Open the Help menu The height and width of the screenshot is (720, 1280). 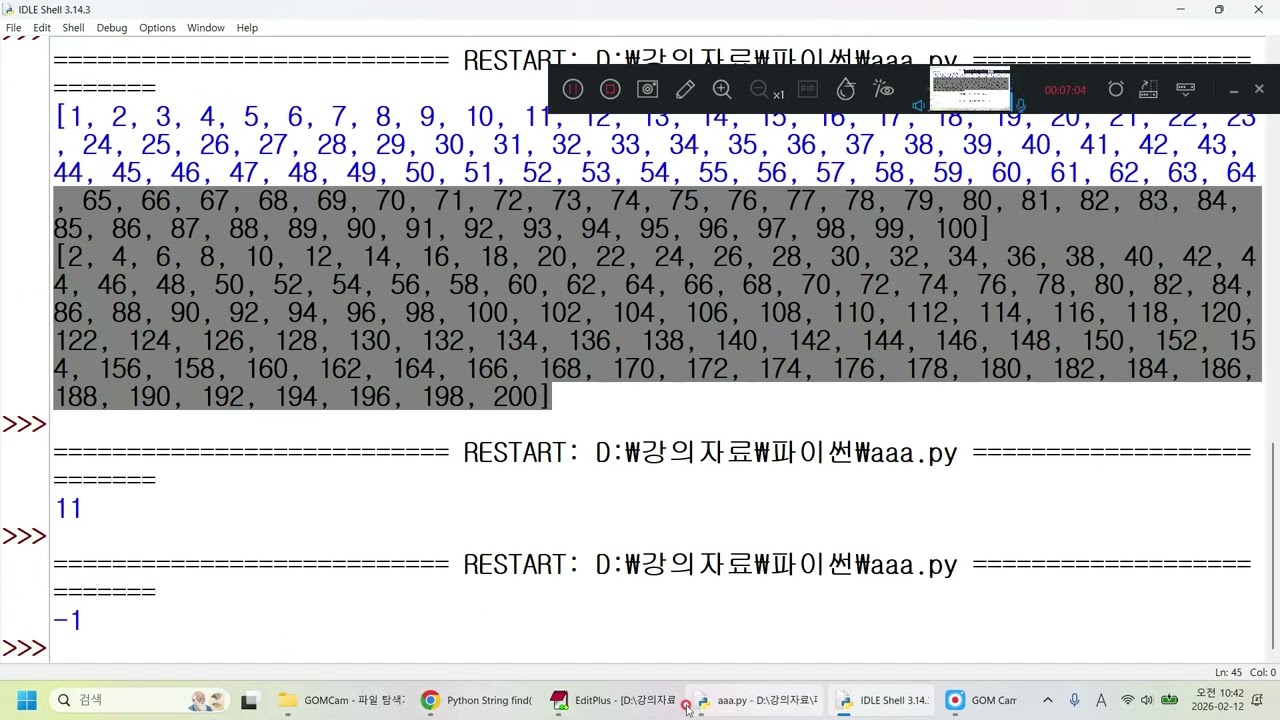coord(247,28)
